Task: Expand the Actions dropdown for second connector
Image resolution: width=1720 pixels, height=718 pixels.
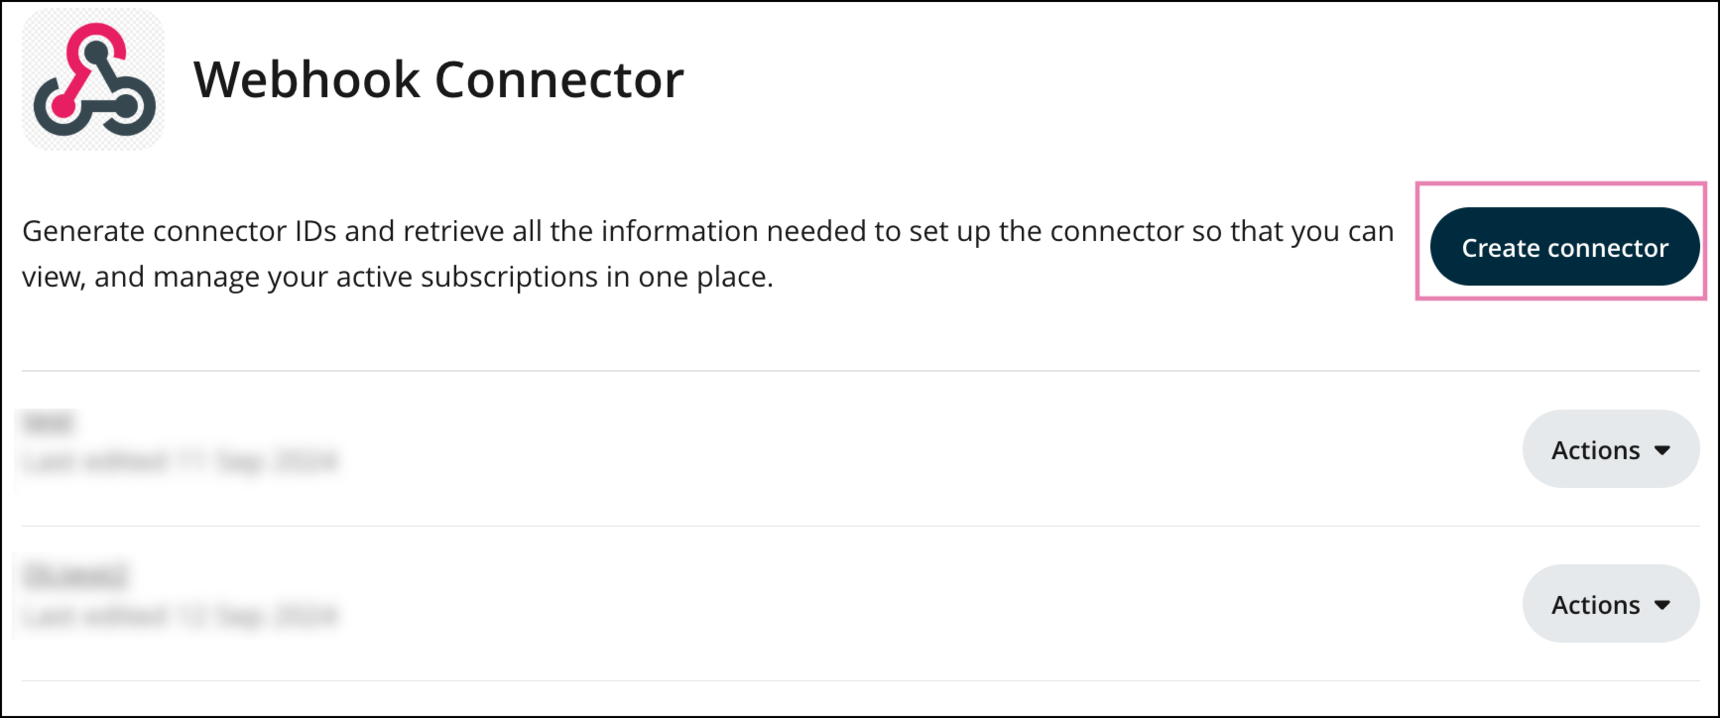Action: point(1610,605)
